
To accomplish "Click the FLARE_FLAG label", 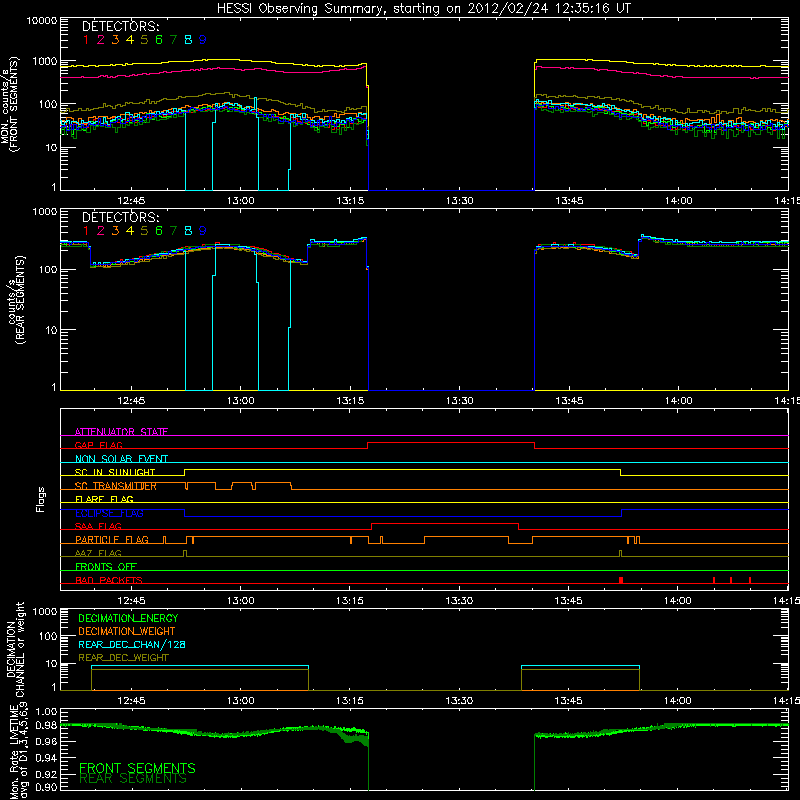I will [x=104, y=499].
